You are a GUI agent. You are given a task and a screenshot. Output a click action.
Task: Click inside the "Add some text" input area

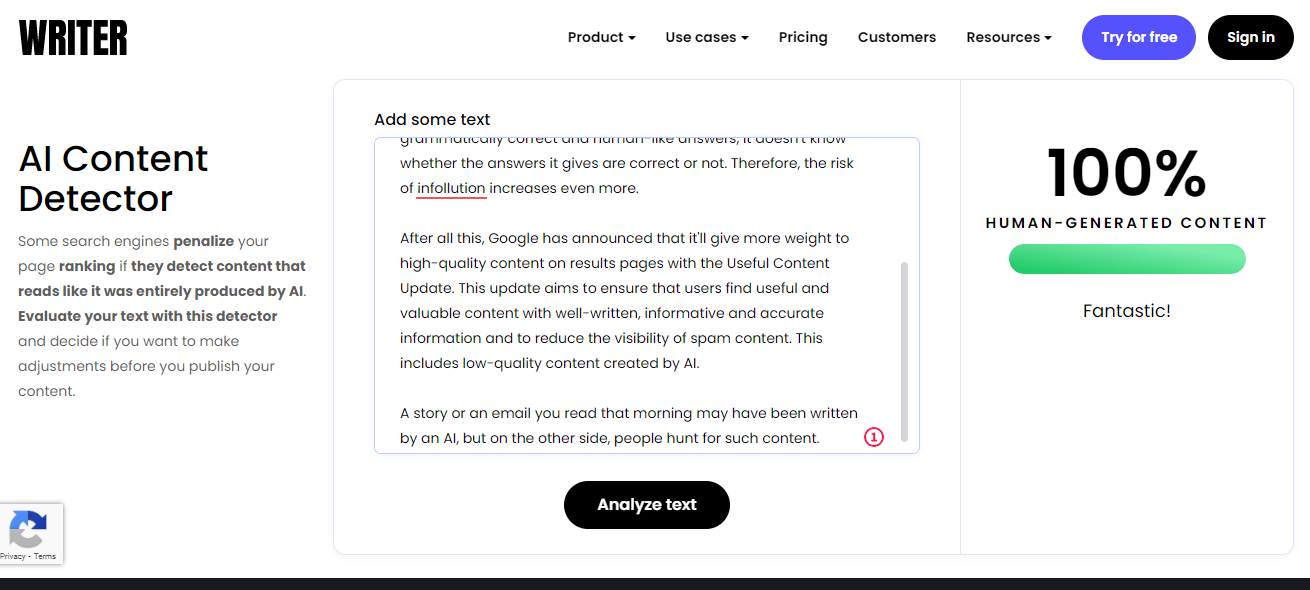point(640,300)
